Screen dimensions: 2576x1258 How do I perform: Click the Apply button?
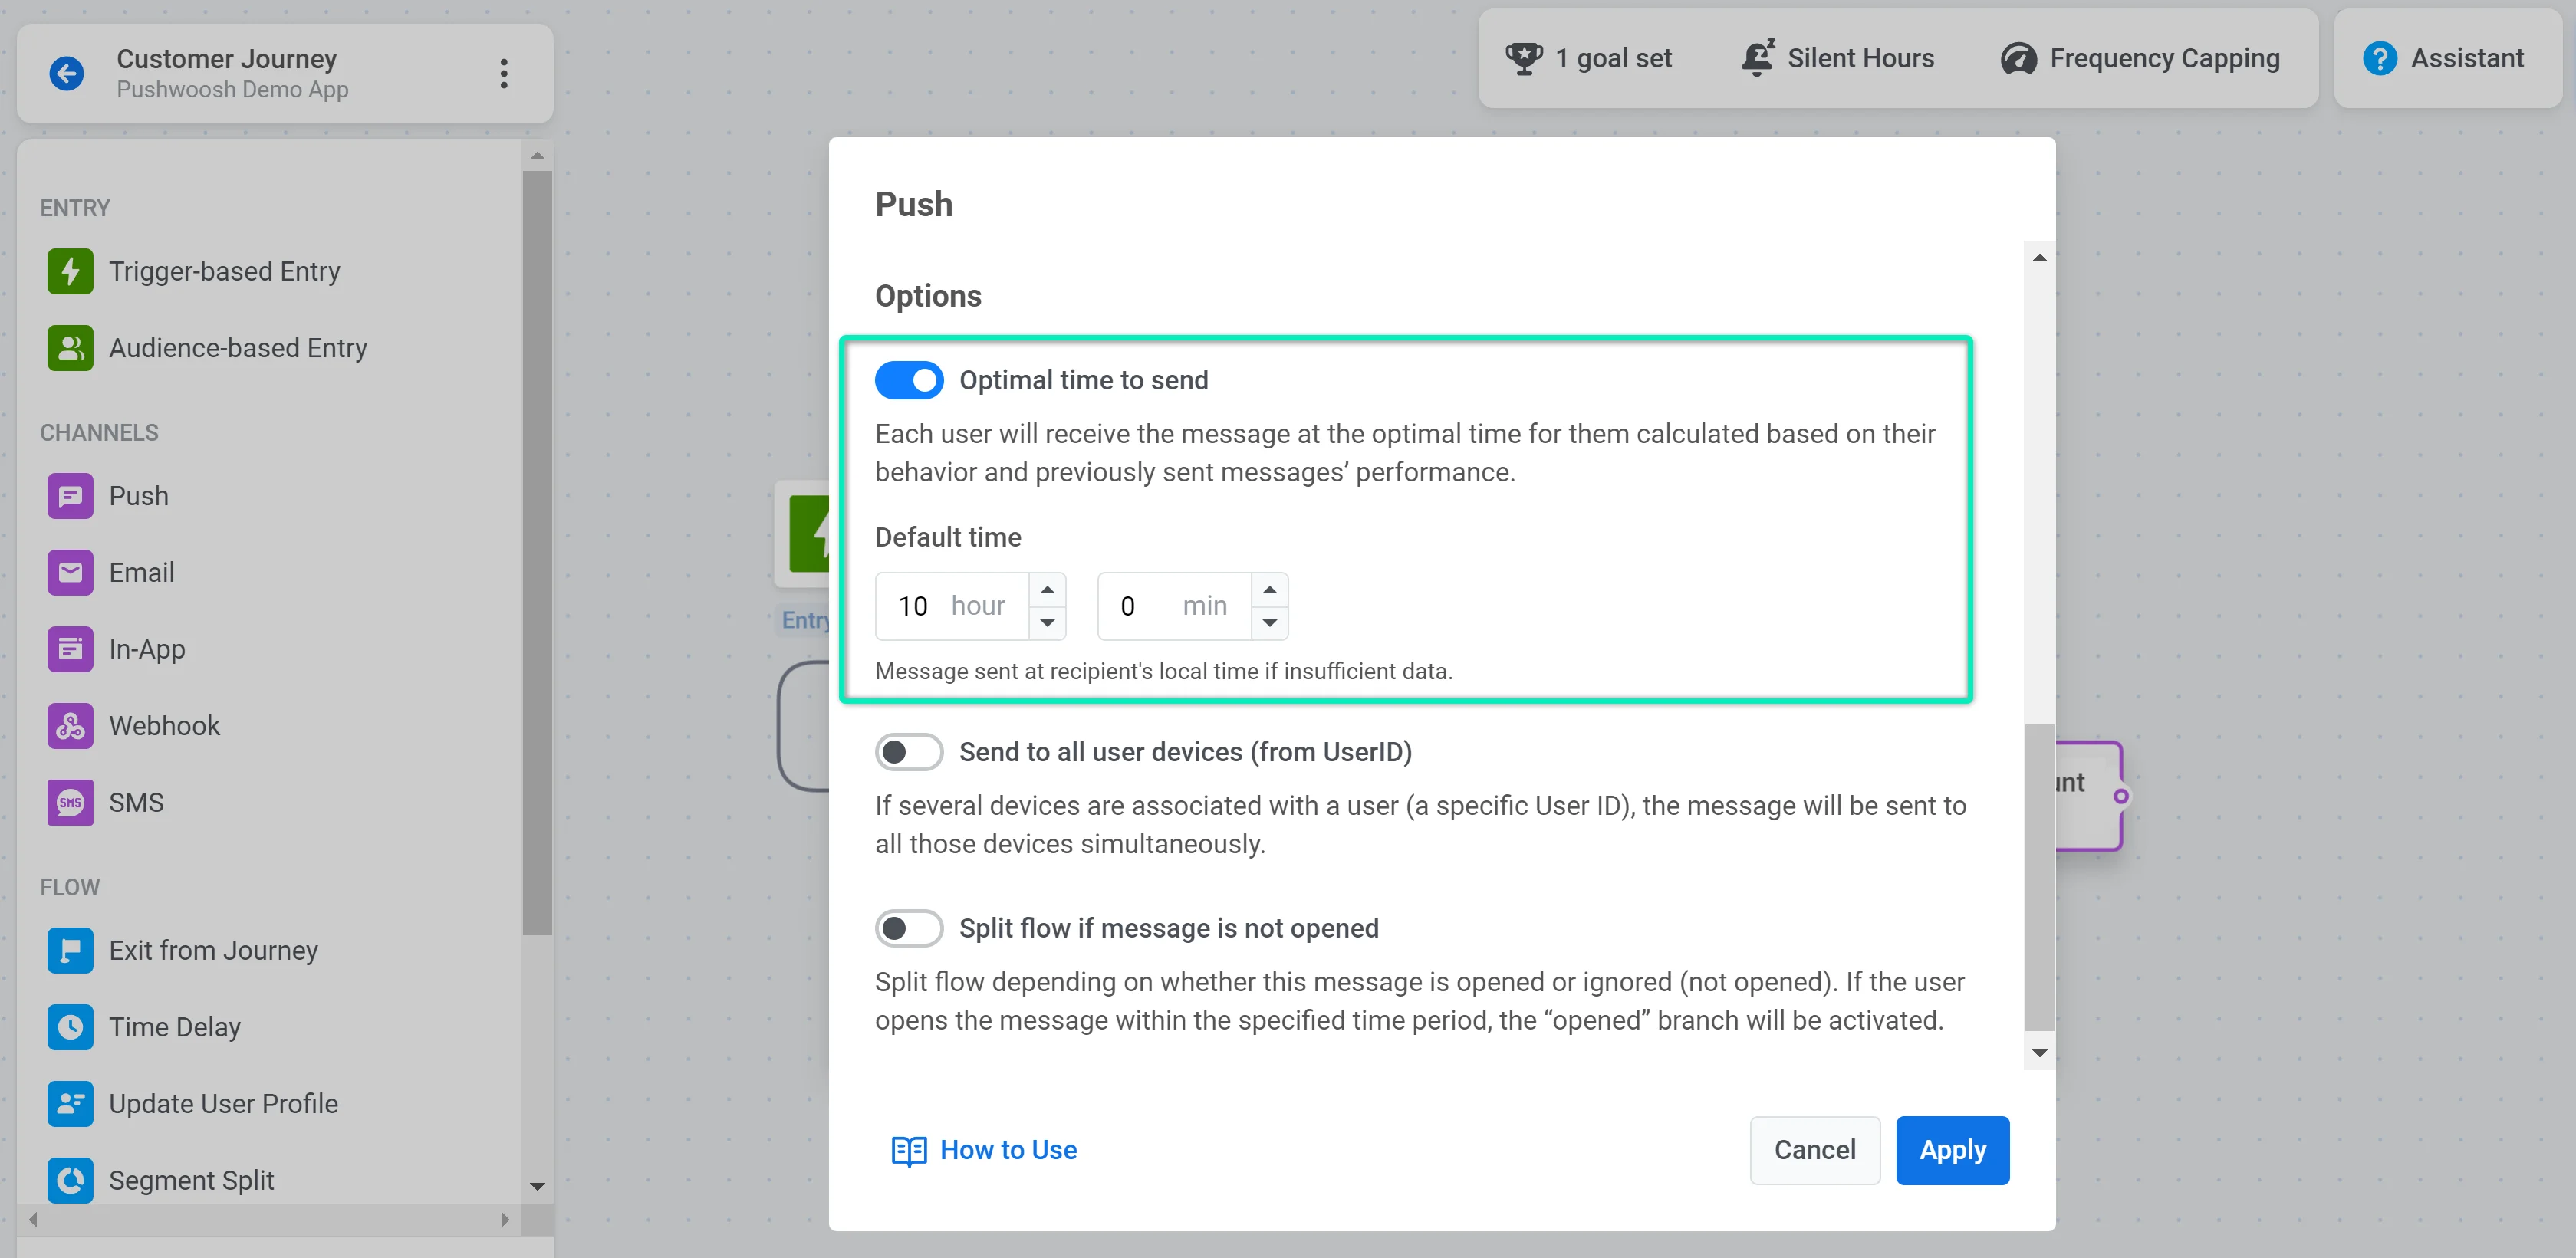1952,1150
